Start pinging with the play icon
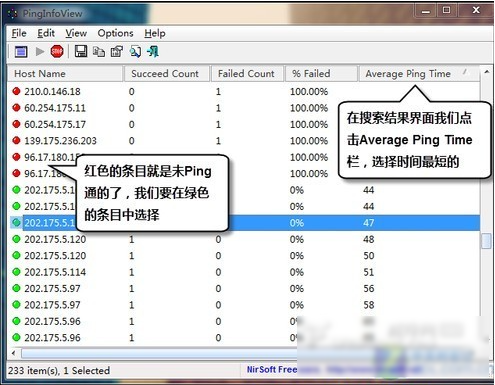Viewport: 495px width, 385px height. click(40, 52)
